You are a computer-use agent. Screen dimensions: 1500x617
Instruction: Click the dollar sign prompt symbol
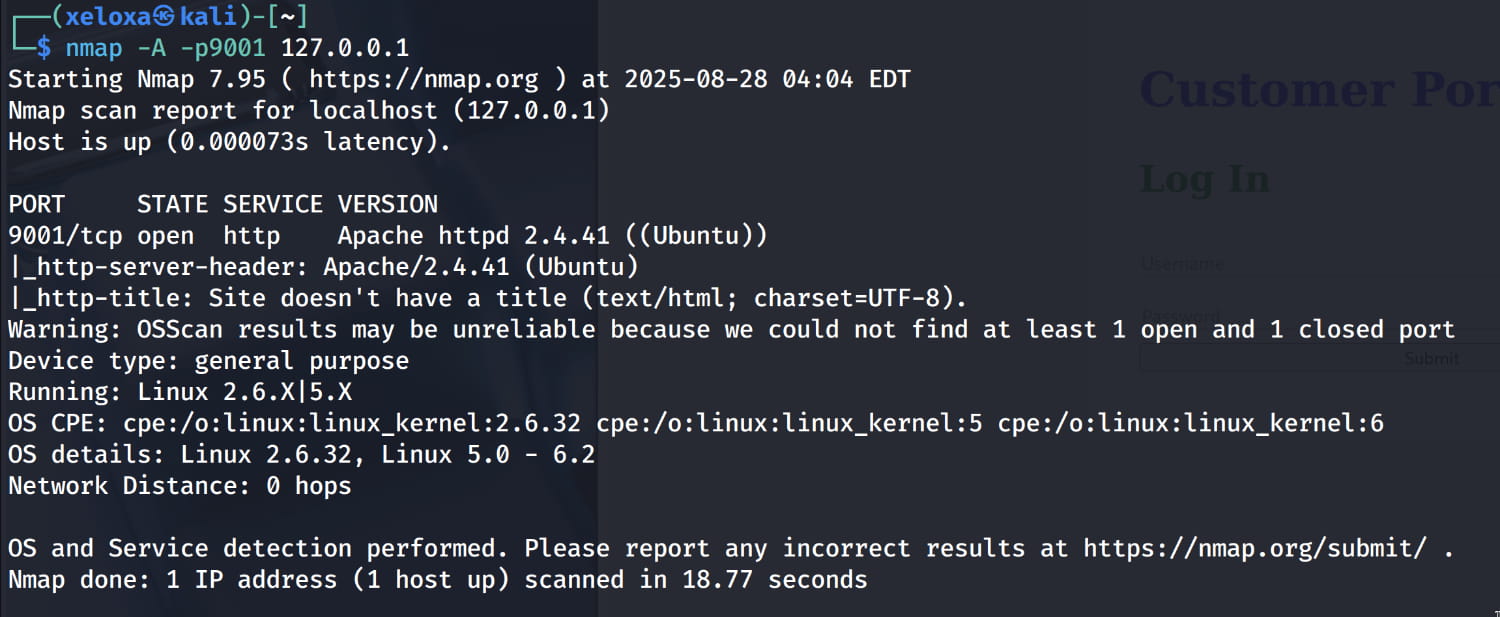(45, 48)
